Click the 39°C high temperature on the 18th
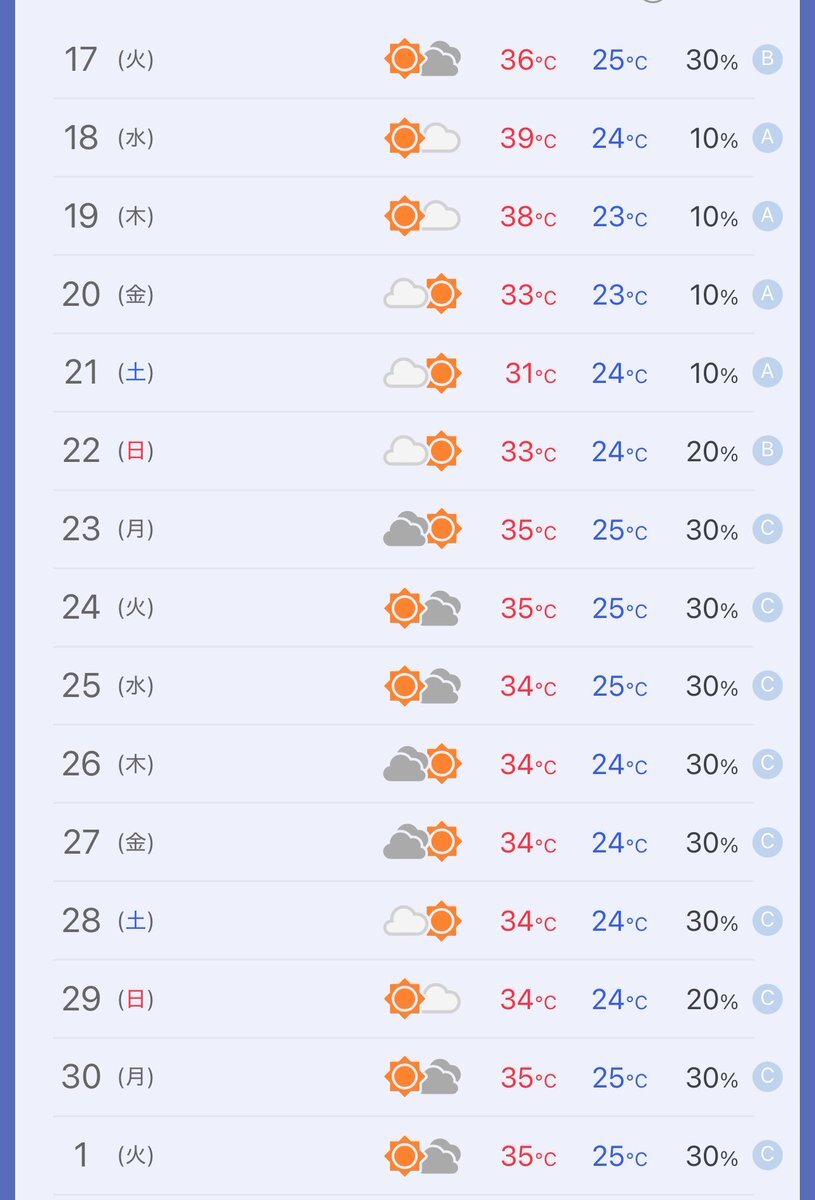Viewport: 815px width, 1200px height. coord(528,139)
